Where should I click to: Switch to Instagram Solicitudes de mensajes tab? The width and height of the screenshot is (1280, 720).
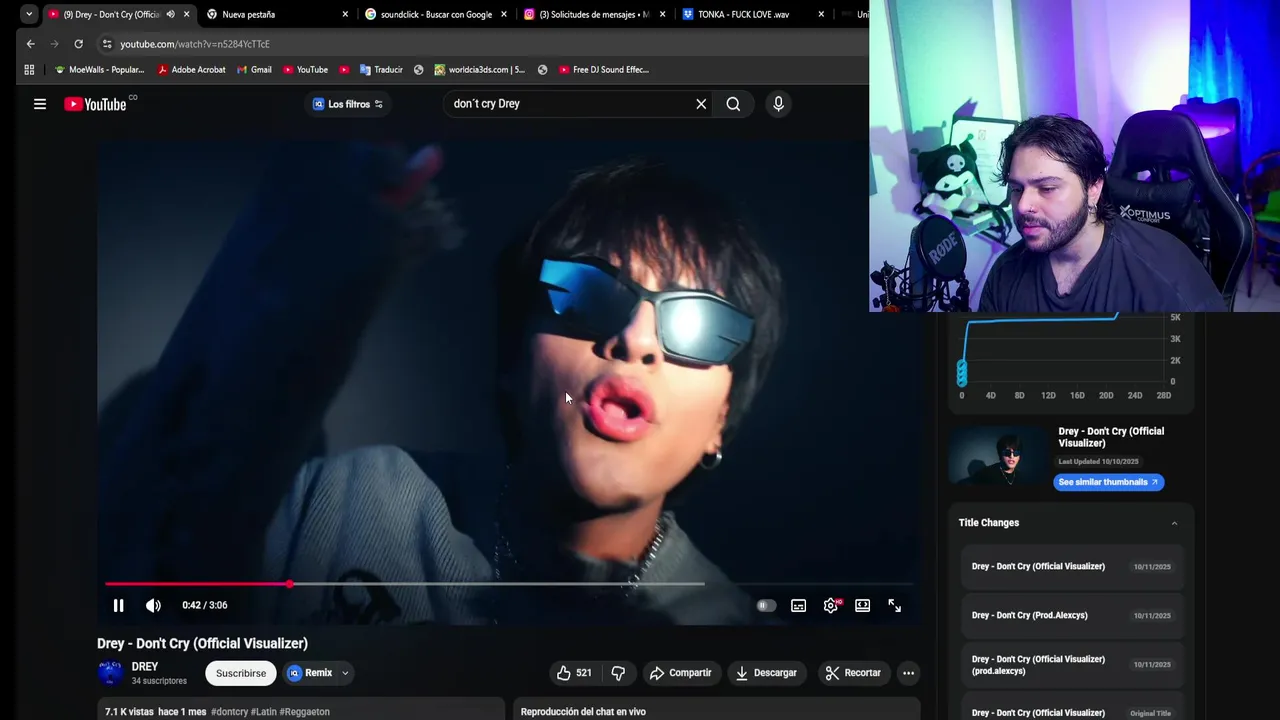[x=594, y=14]
